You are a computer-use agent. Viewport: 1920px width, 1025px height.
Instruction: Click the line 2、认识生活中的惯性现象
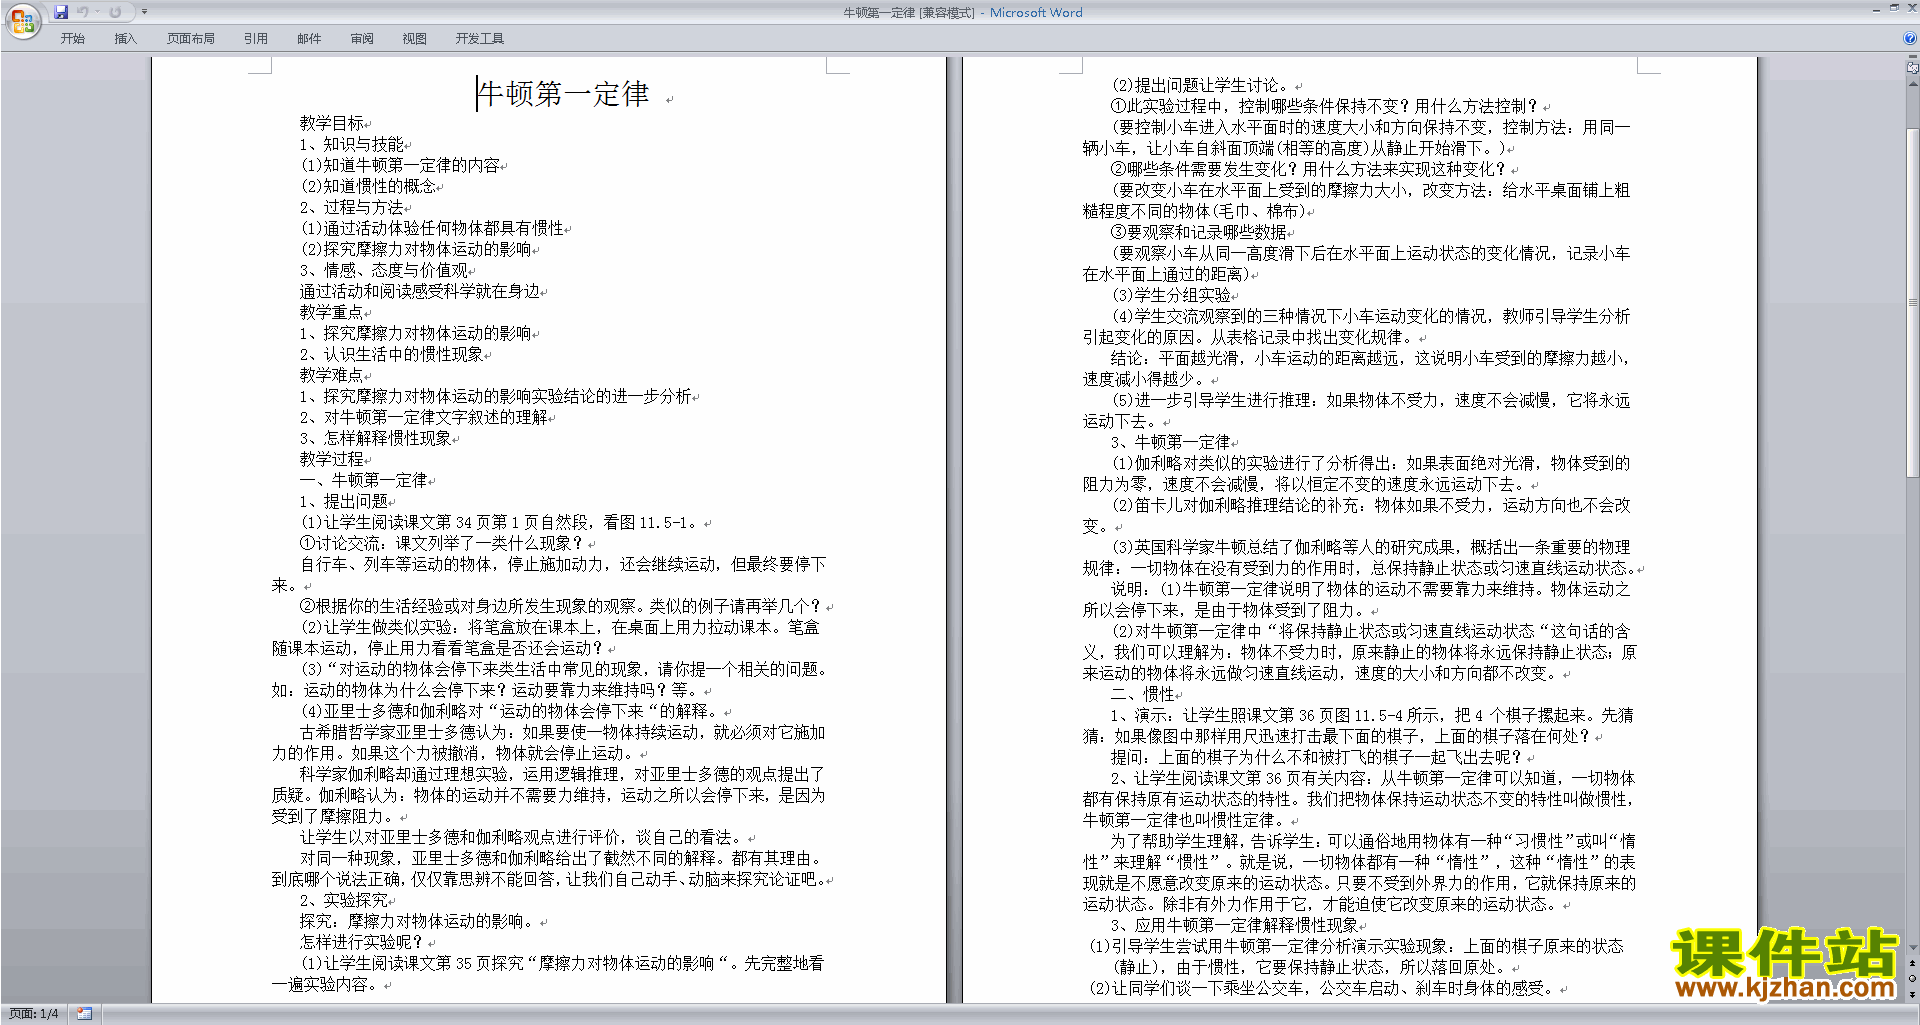[391, 354]
